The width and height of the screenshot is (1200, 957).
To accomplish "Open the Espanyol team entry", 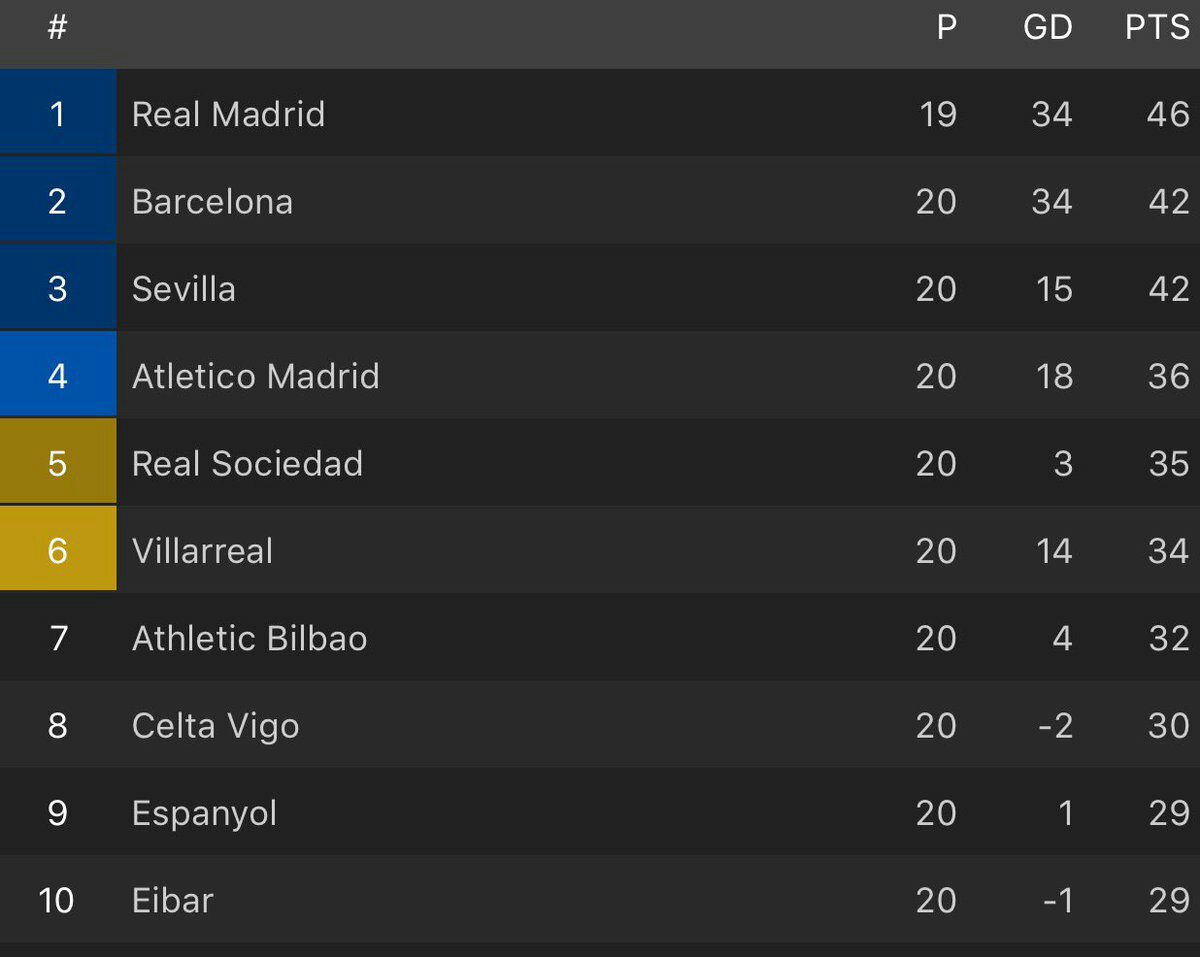I will pos(204,813).
